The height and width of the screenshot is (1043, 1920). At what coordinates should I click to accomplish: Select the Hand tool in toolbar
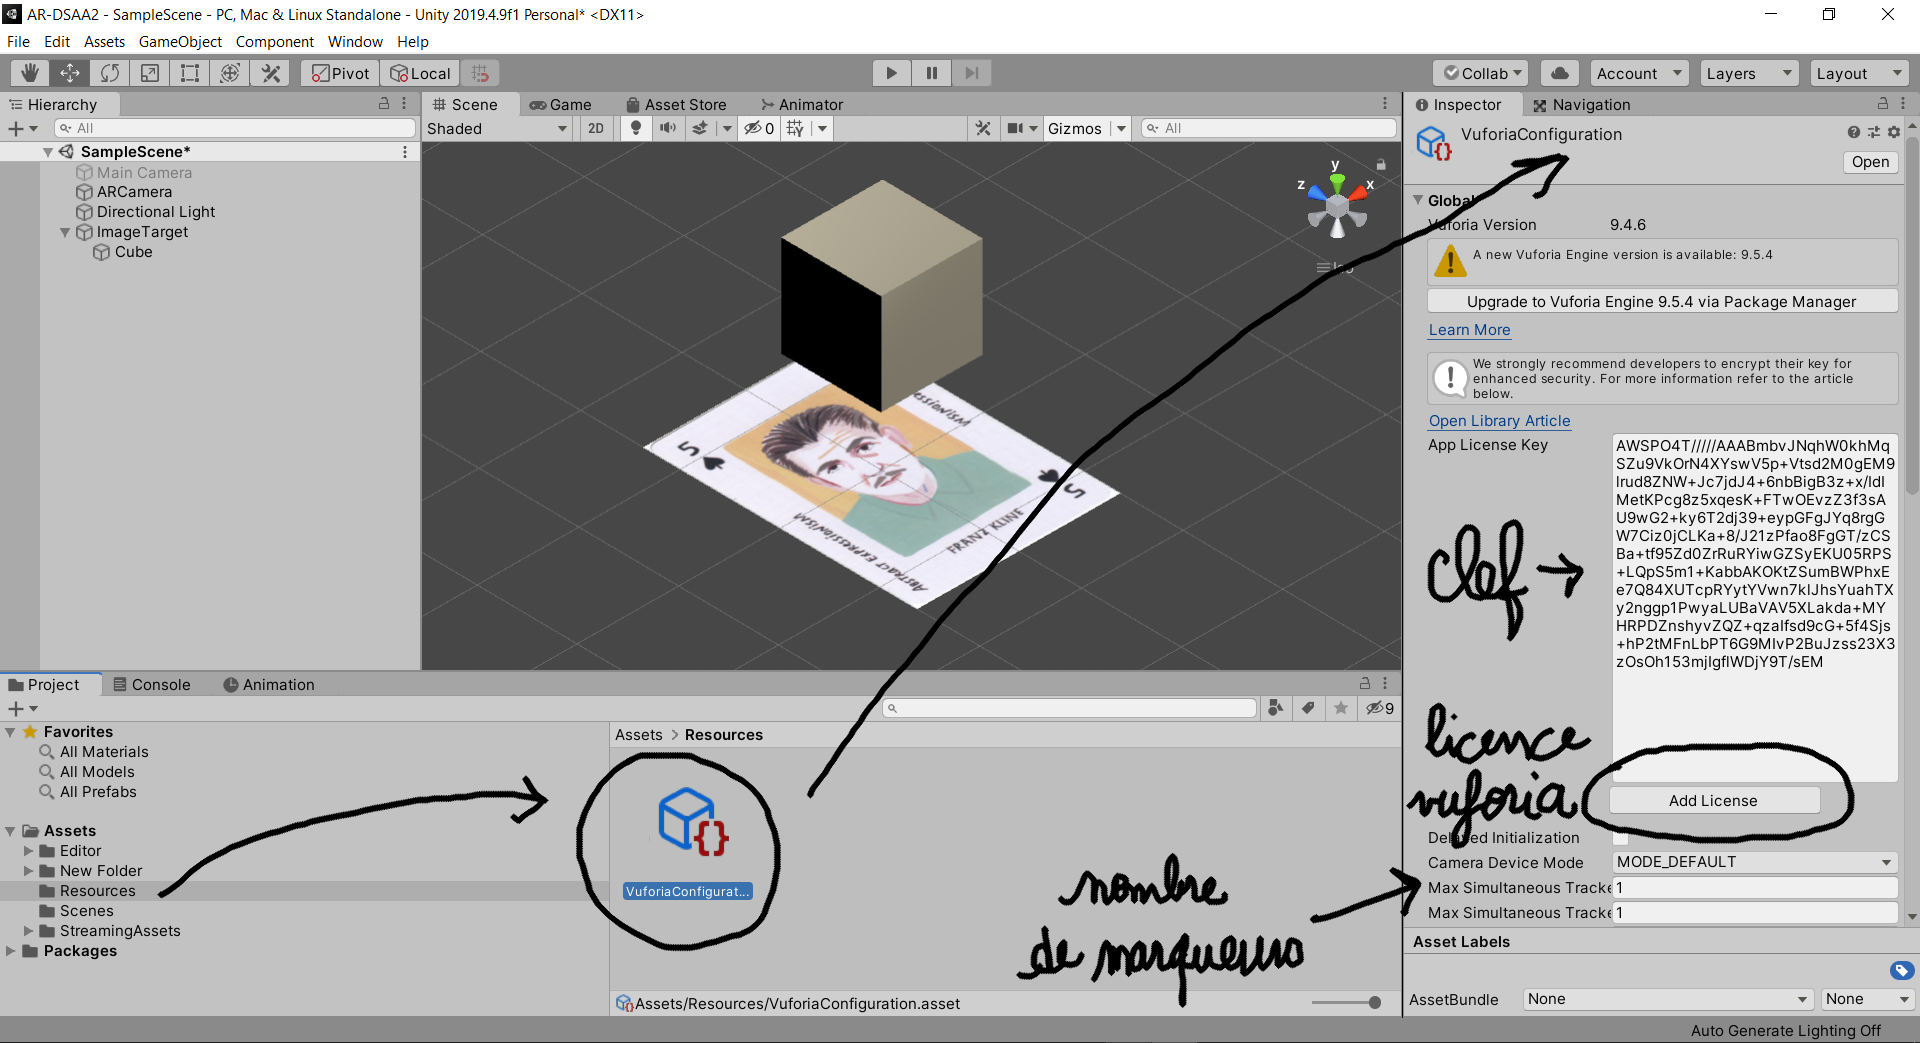(x=30, y=73)
